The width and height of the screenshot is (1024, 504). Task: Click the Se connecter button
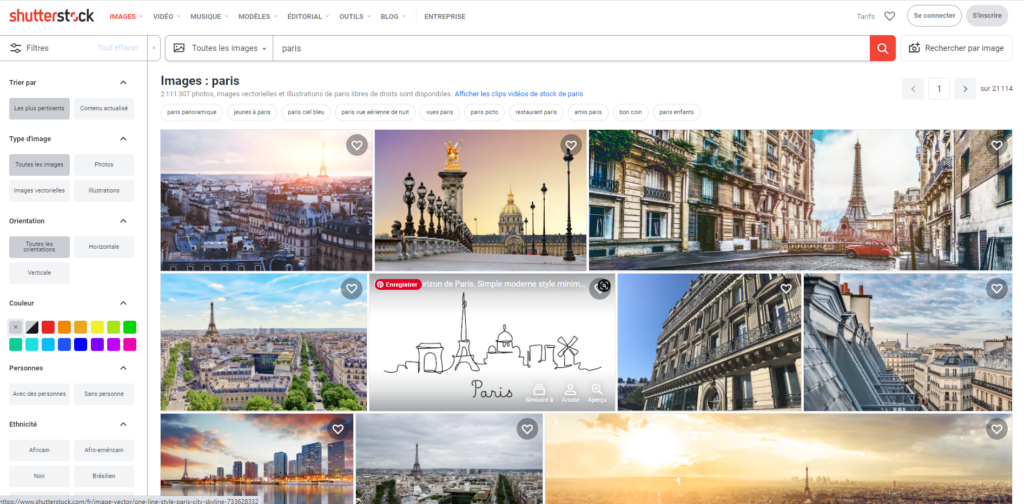(934, 16)
